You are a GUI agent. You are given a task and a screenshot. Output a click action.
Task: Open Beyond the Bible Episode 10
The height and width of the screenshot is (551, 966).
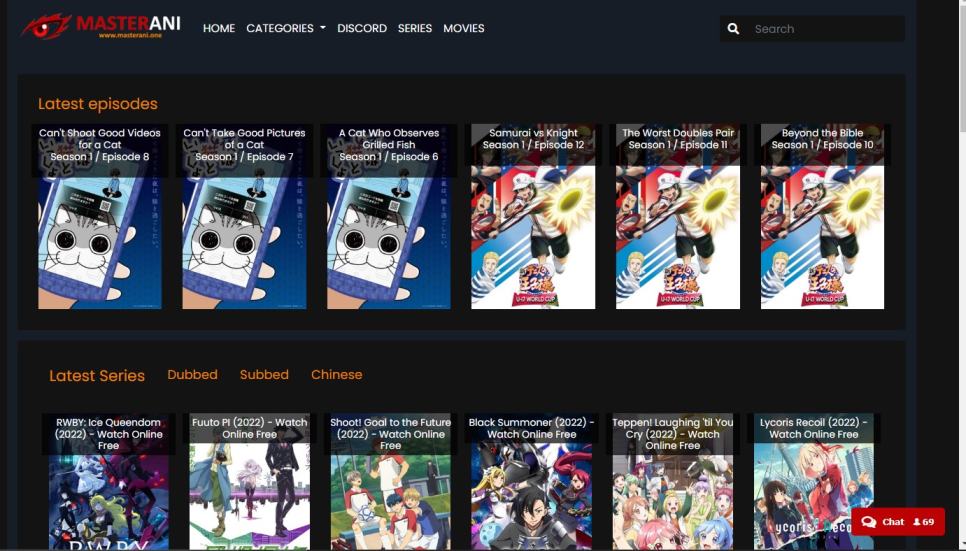822,216
